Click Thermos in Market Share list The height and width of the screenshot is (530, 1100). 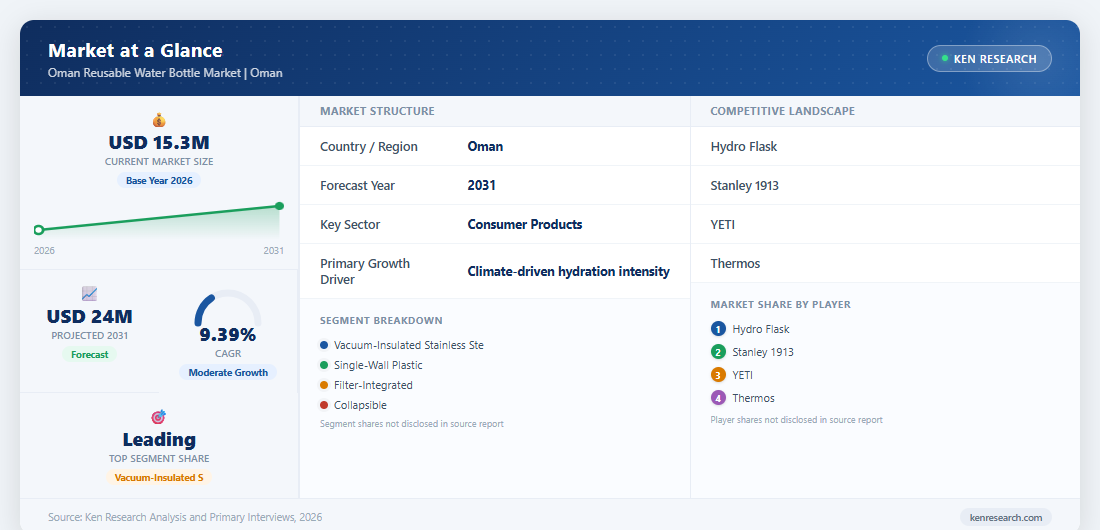pos(753,398)
